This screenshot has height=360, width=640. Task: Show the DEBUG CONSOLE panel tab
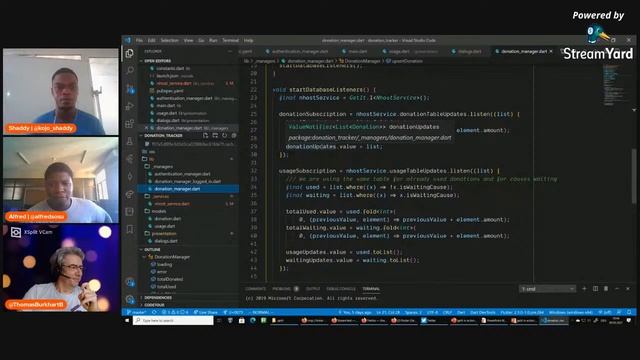tap(341, 289)
